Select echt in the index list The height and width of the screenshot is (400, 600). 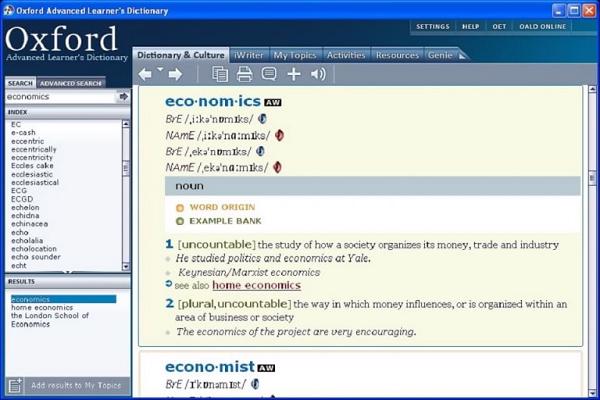(18, 265)
